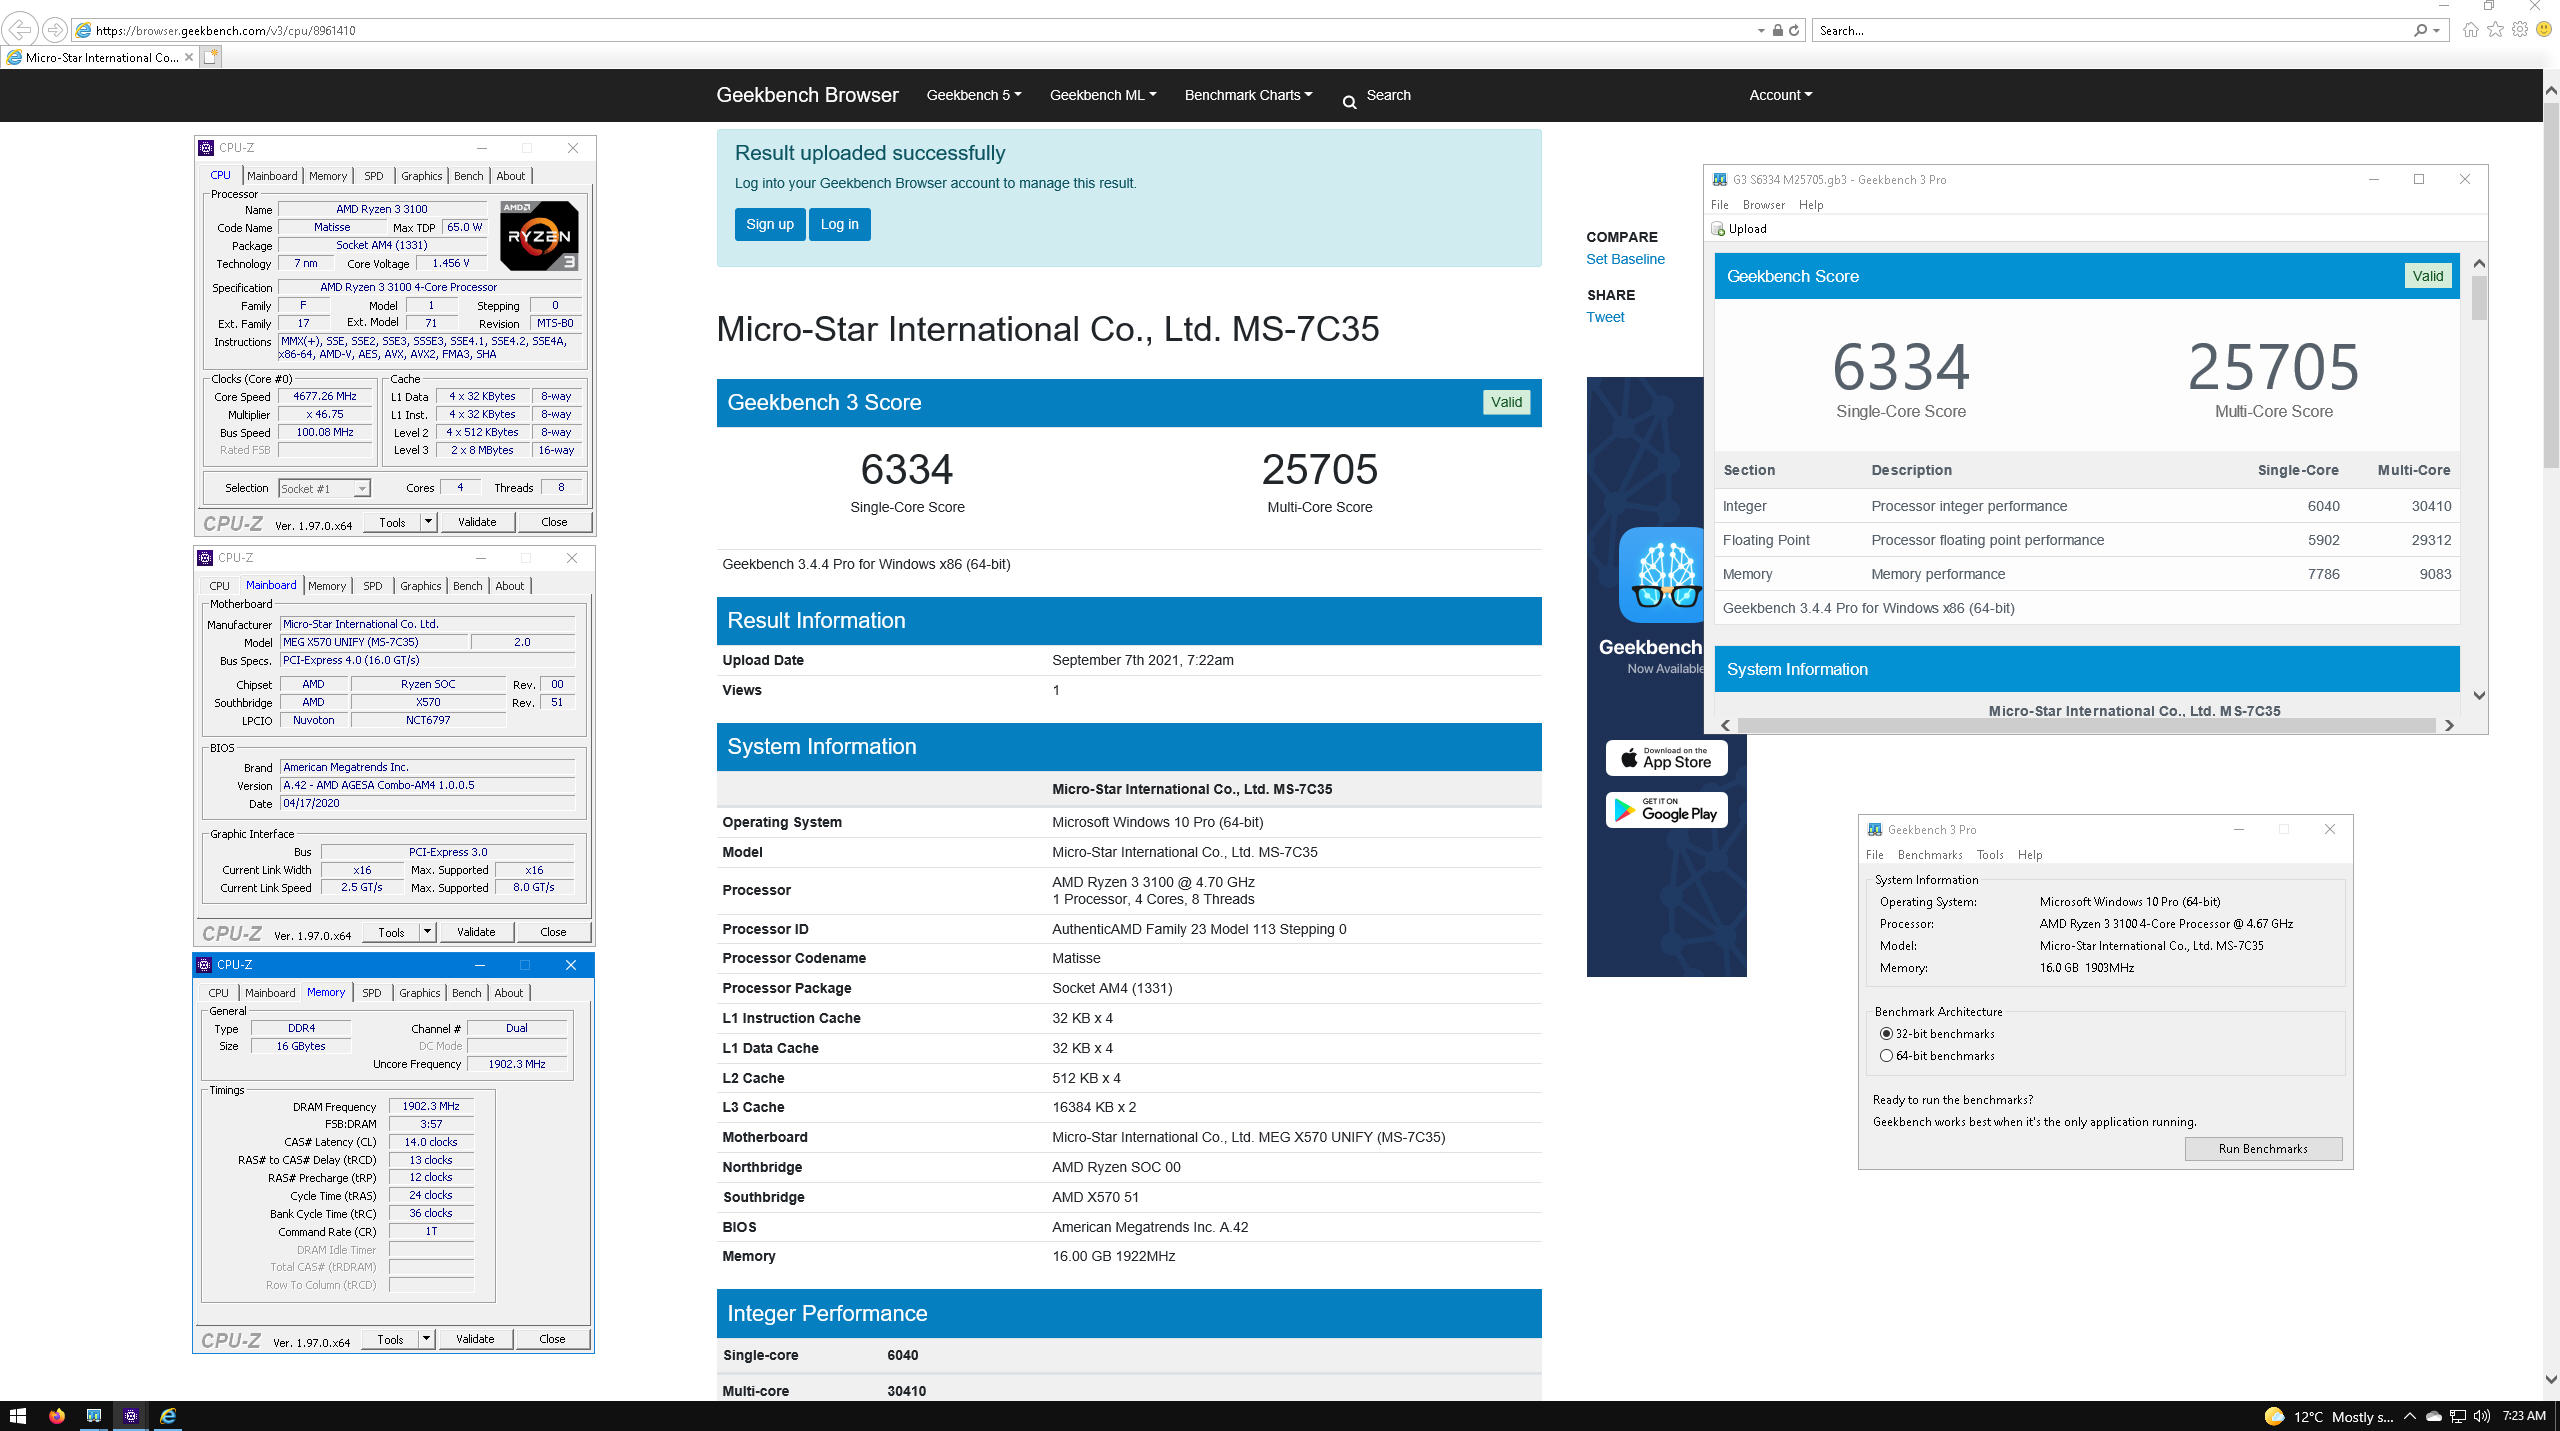Select 64-bit benchmarks radio button

click(1886, 1056)
